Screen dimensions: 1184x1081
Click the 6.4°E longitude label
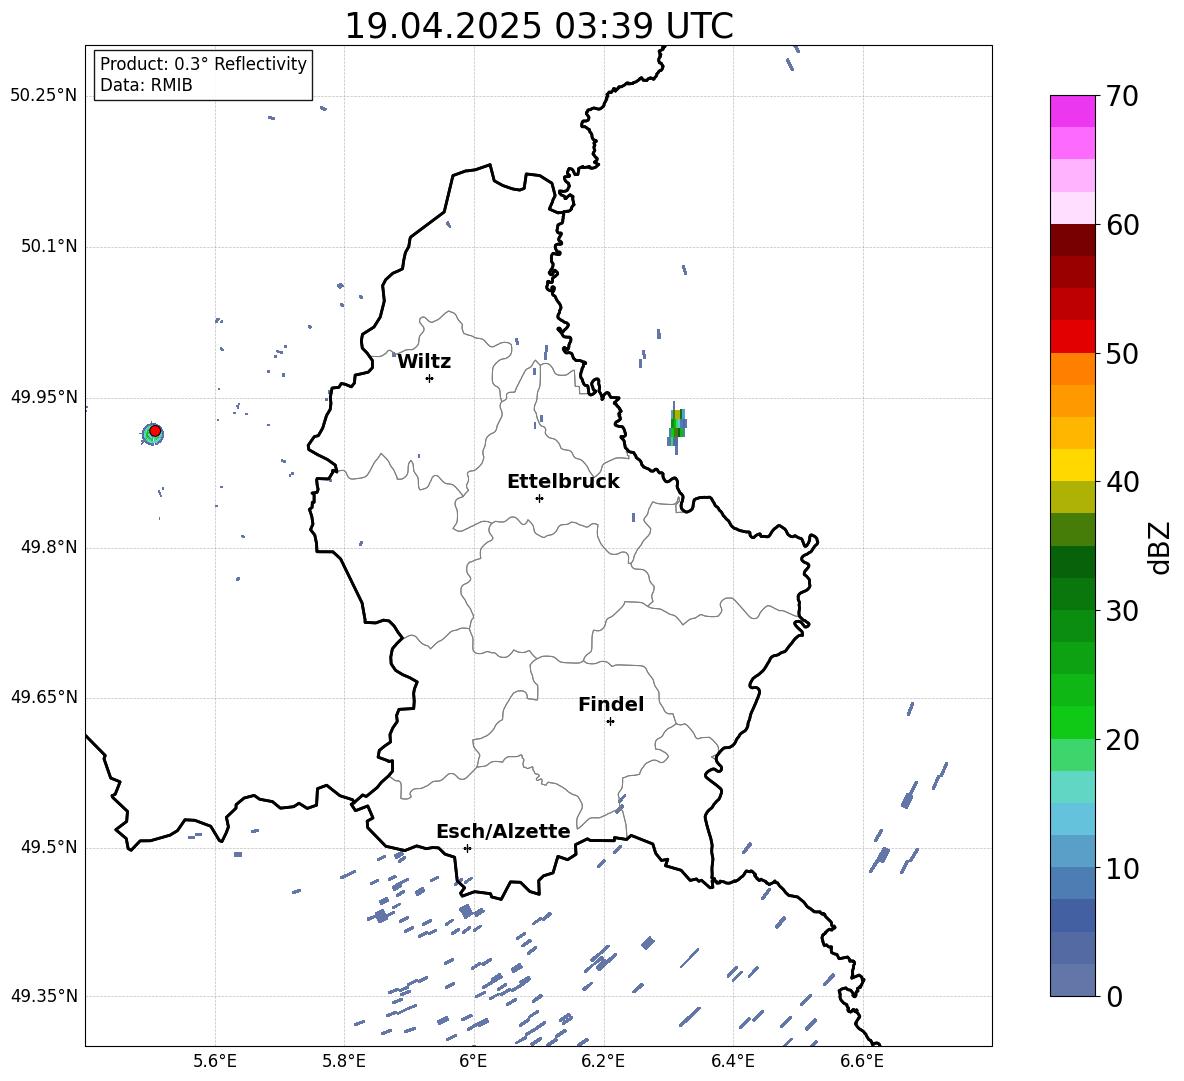pos(732,1061)
